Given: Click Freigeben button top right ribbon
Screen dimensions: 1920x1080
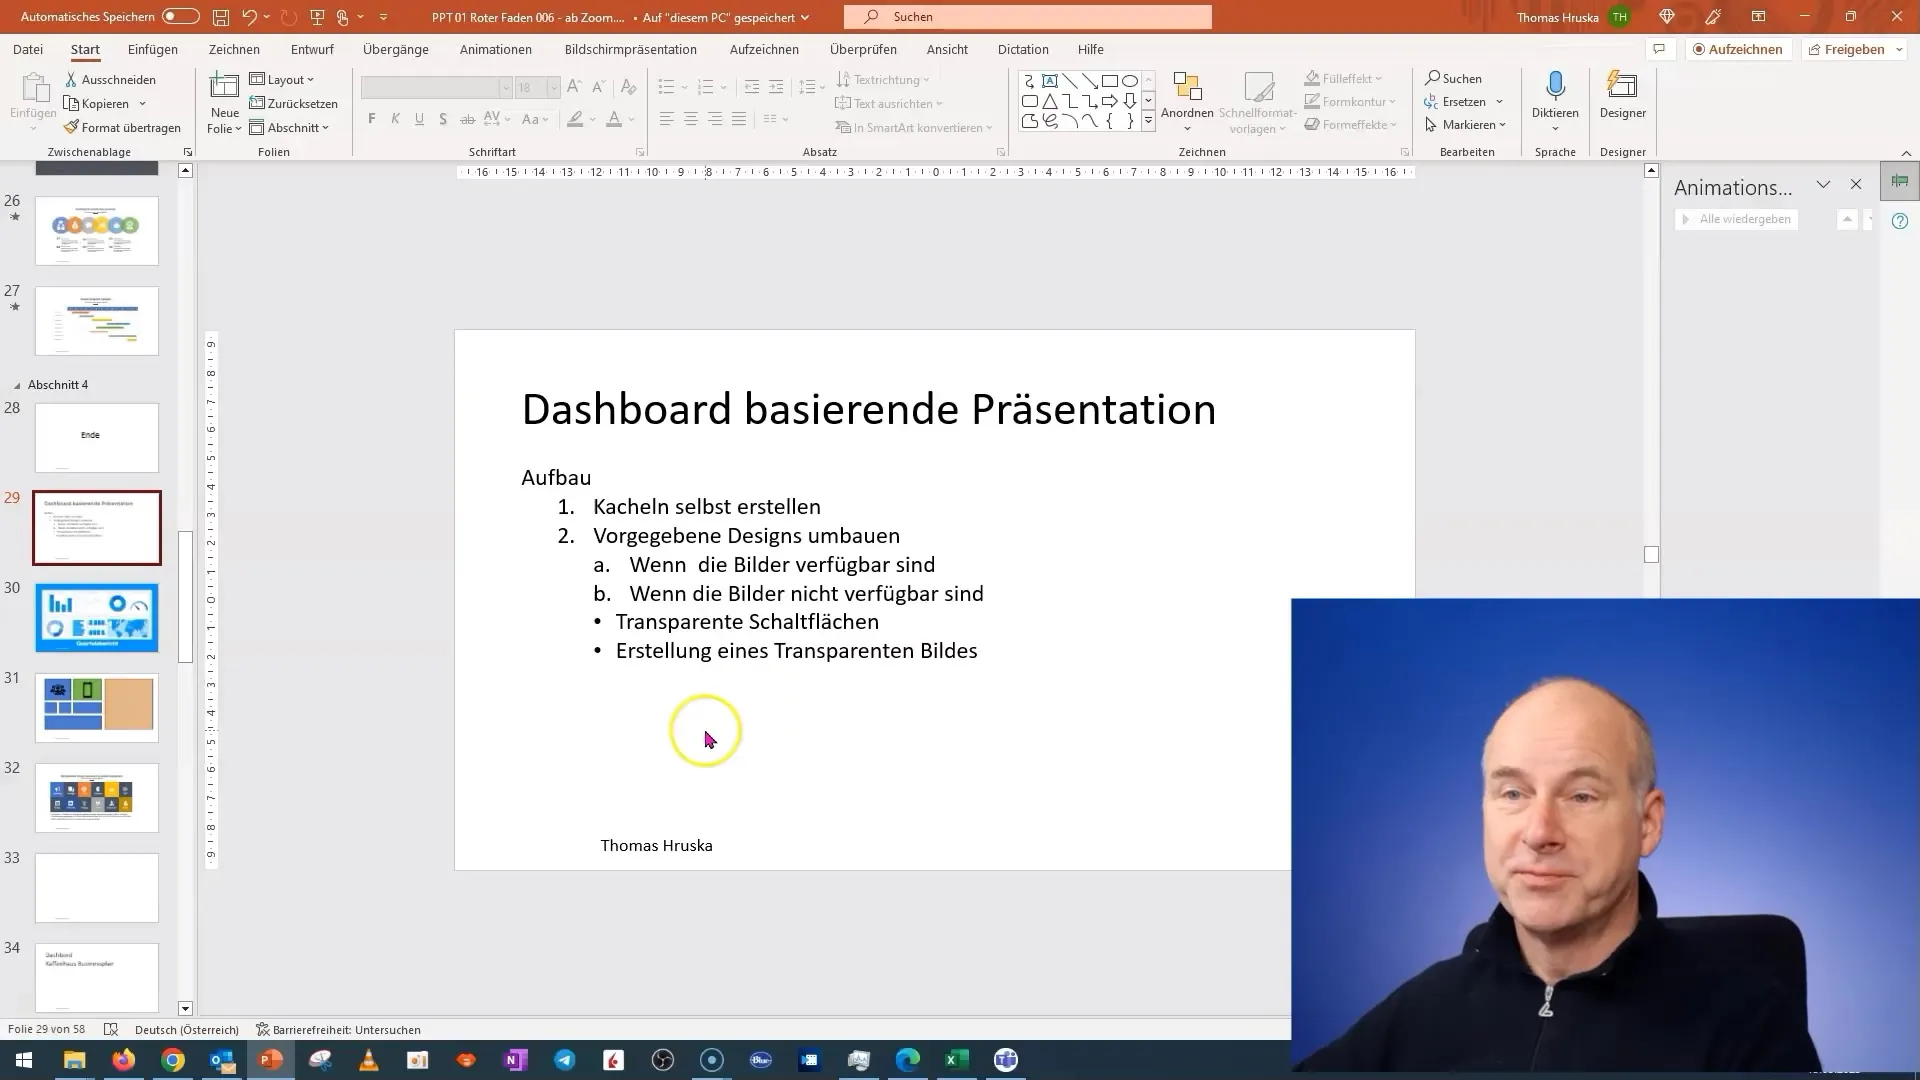Looking at the screenshot, I should [1854, 49].
